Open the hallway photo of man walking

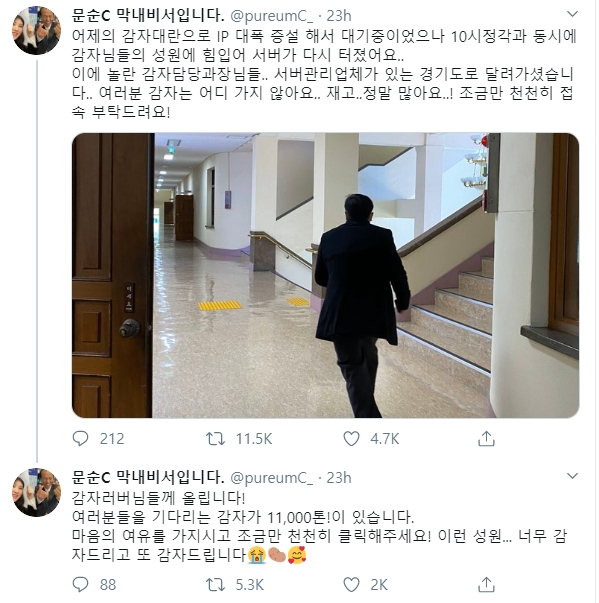(325, 275)
